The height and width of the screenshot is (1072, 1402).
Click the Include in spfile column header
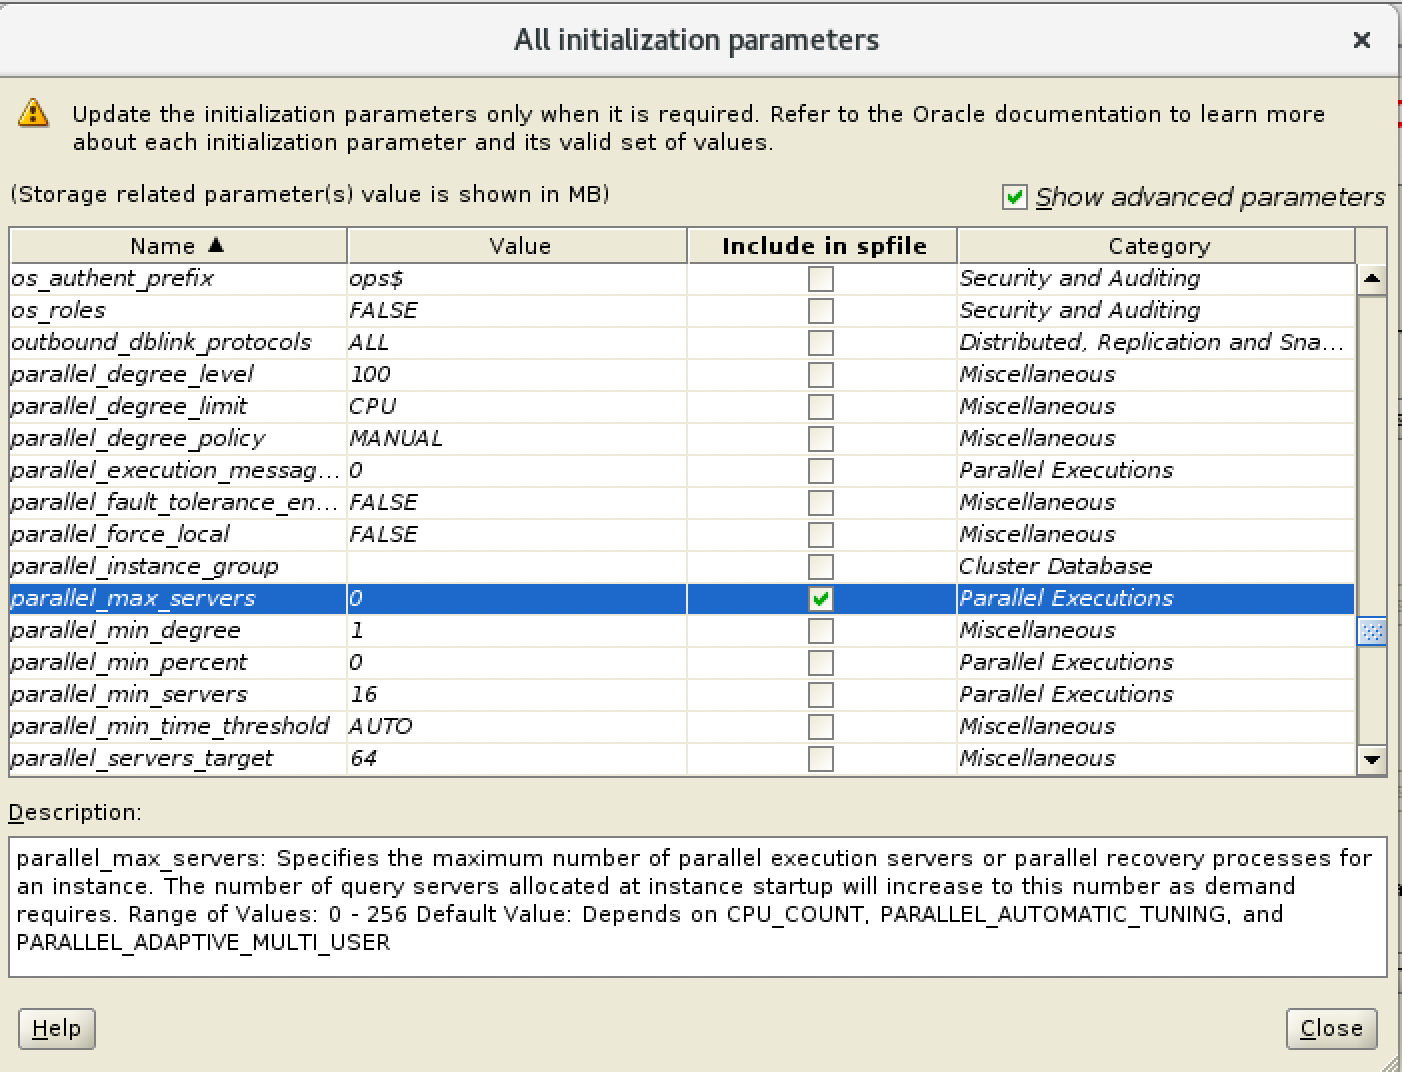coord(823,246)
